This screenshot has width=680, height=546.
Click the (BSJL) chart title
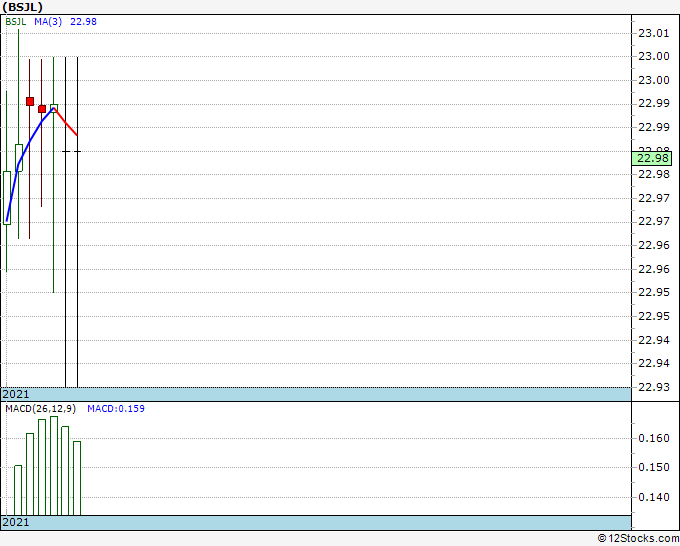click(23, 7)
